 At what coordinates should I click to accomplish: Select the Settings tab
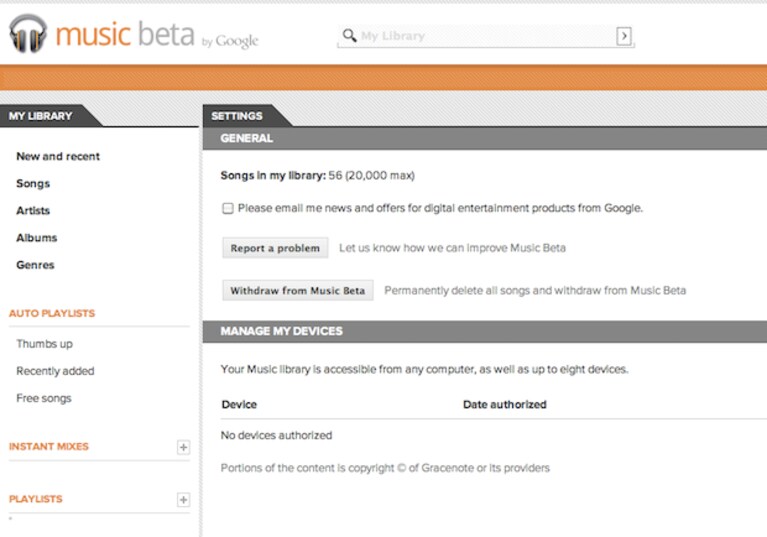pos(237,116)
